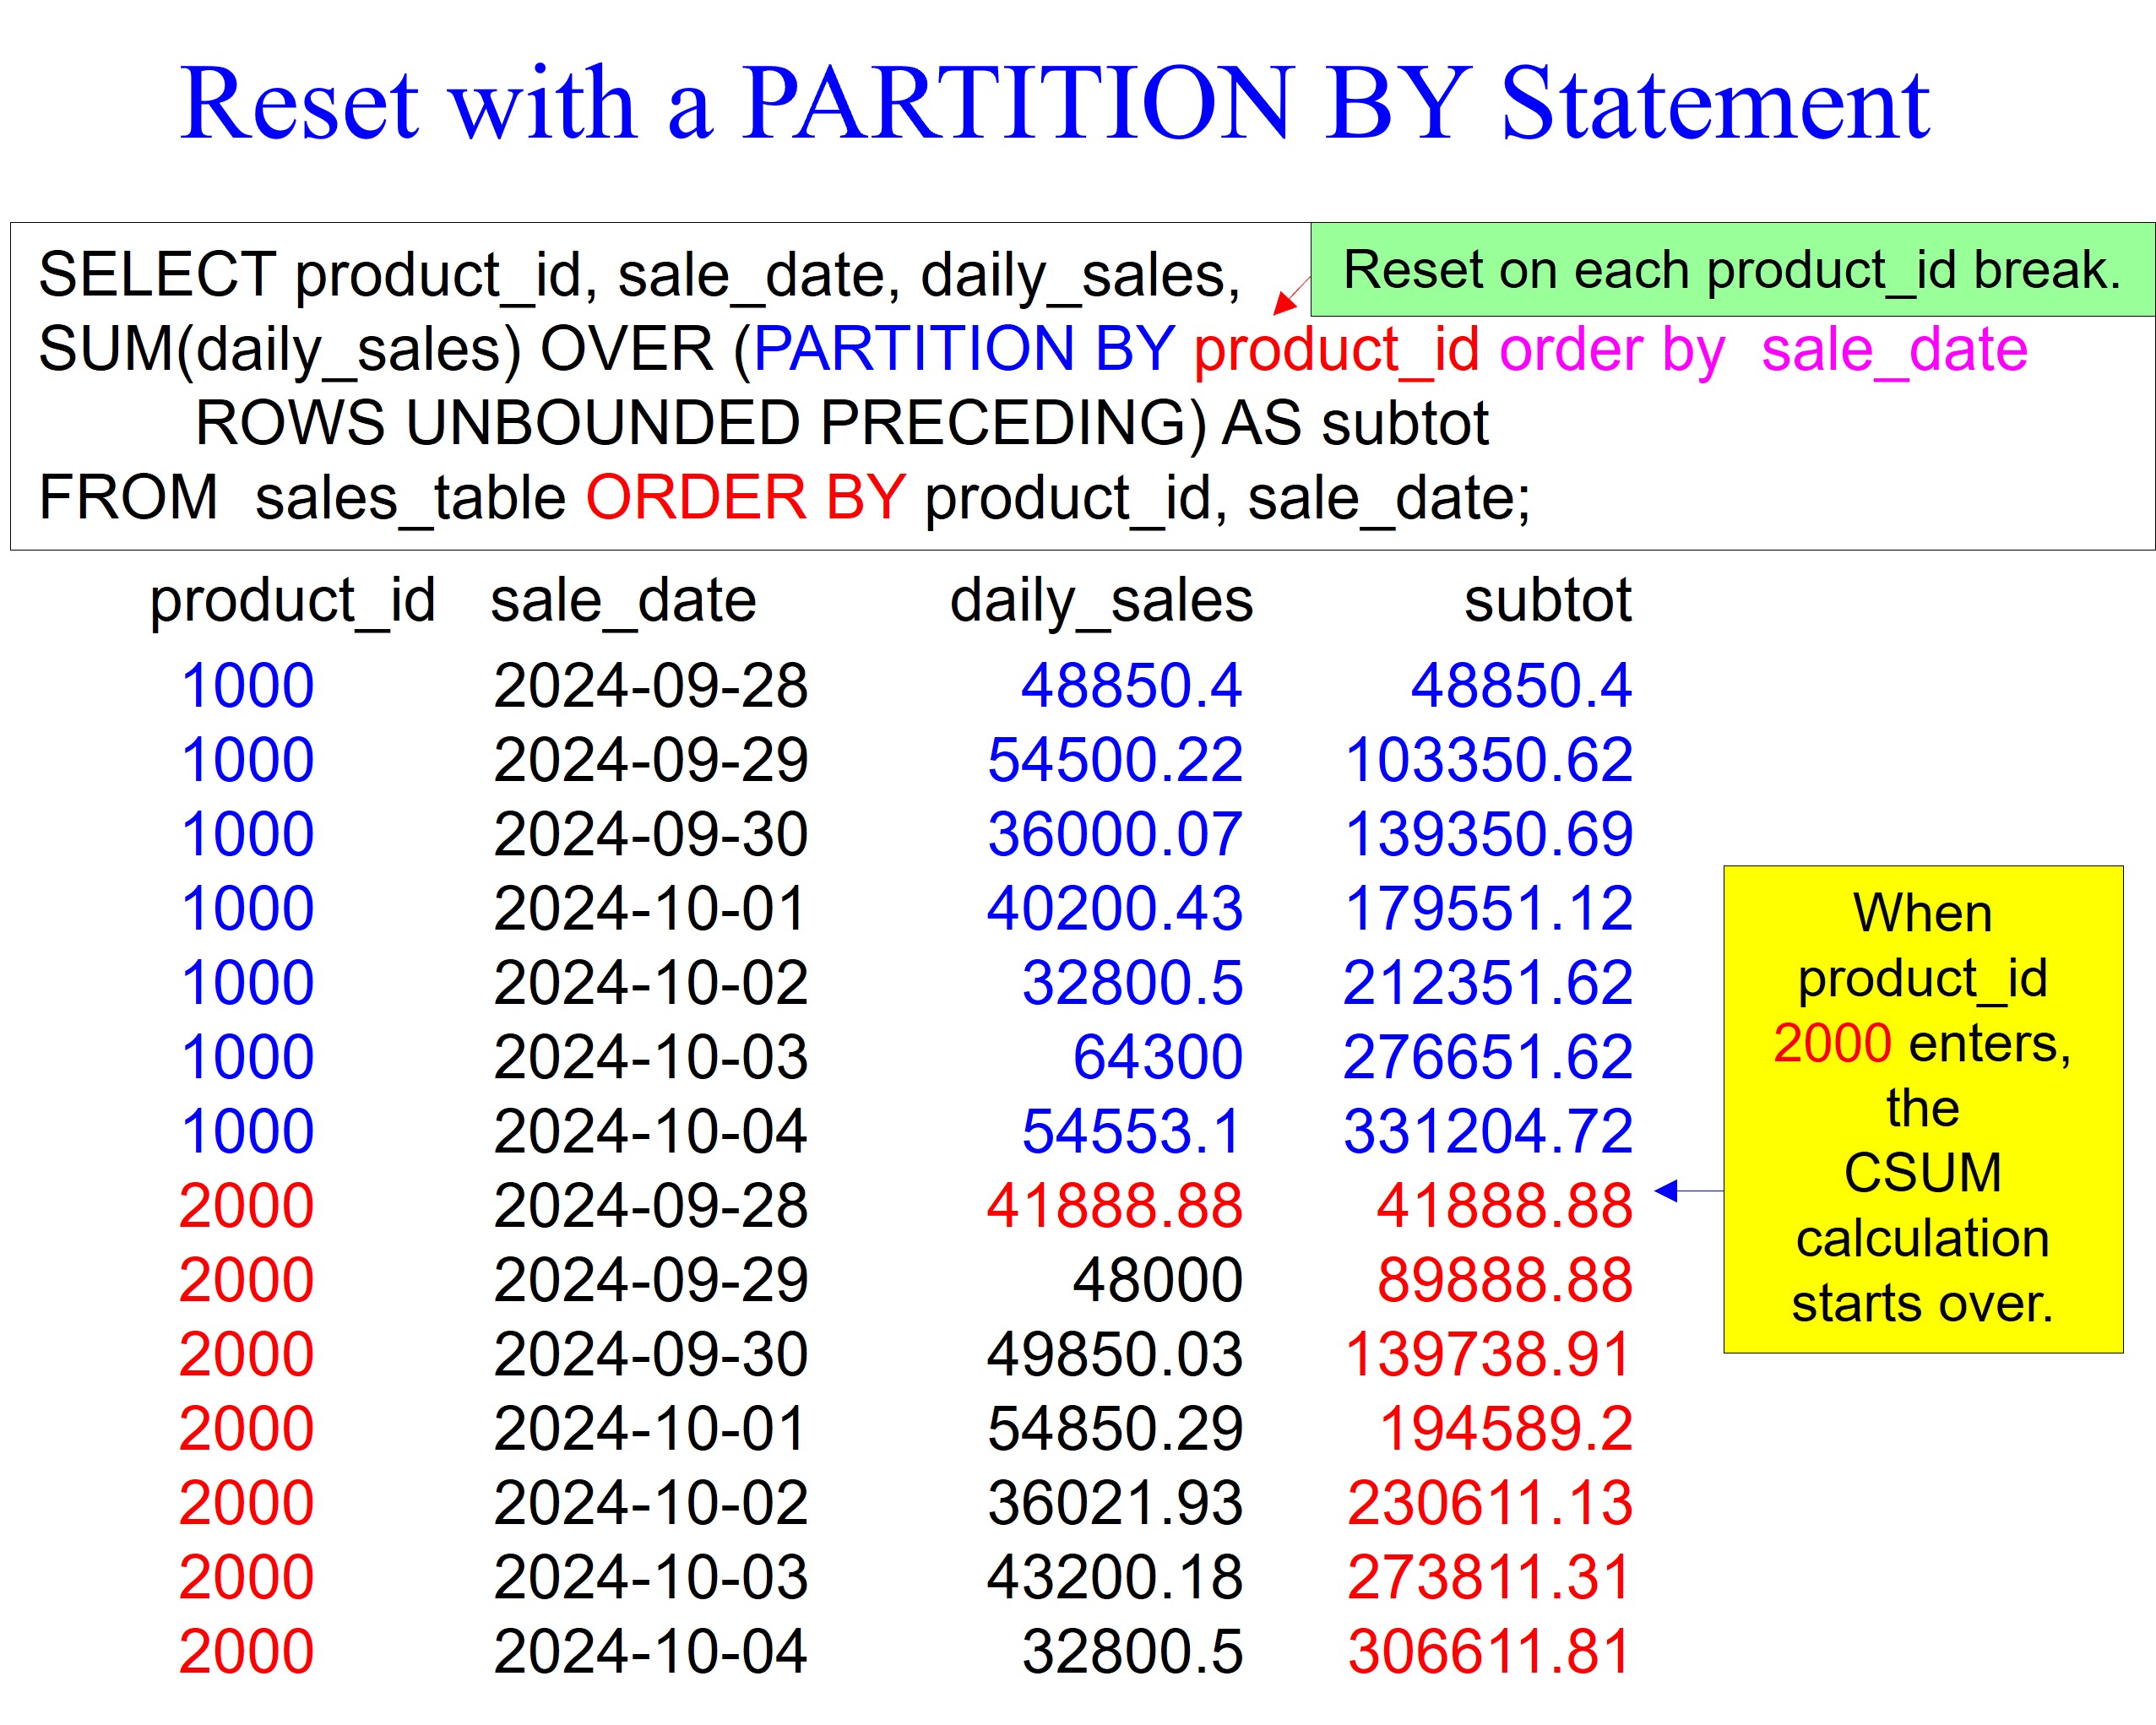2156x1725 pixels.
Task: Click the daily_sales value 48000
Action: tap(1157, 1280)
